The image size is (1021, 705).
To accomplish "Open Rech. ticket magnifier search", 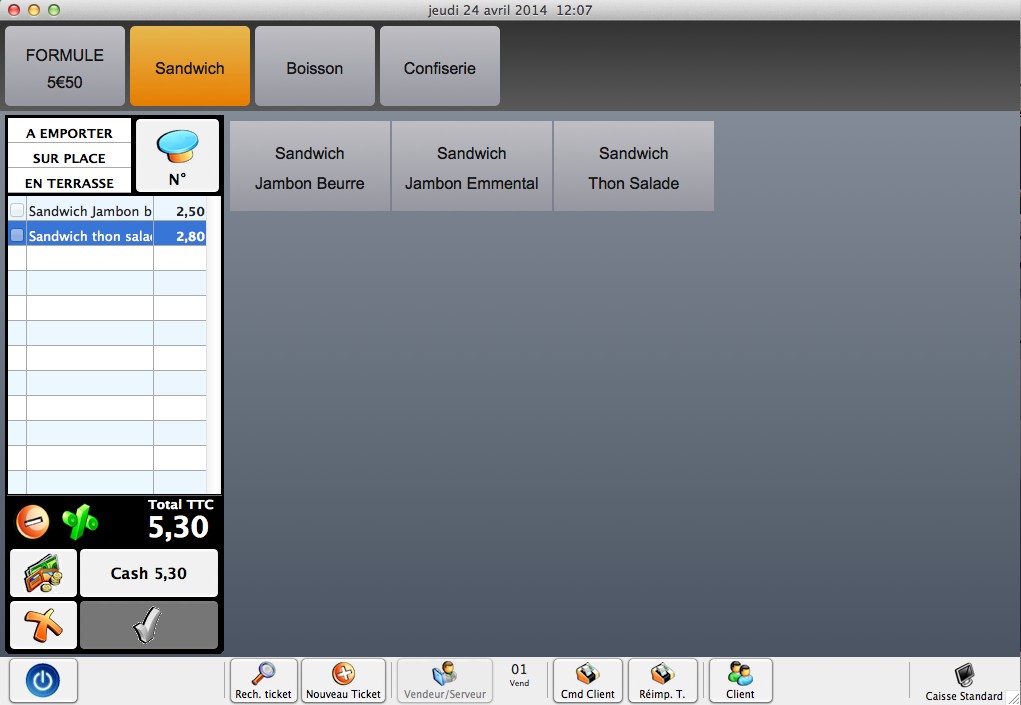I will [x=263, y=681].
